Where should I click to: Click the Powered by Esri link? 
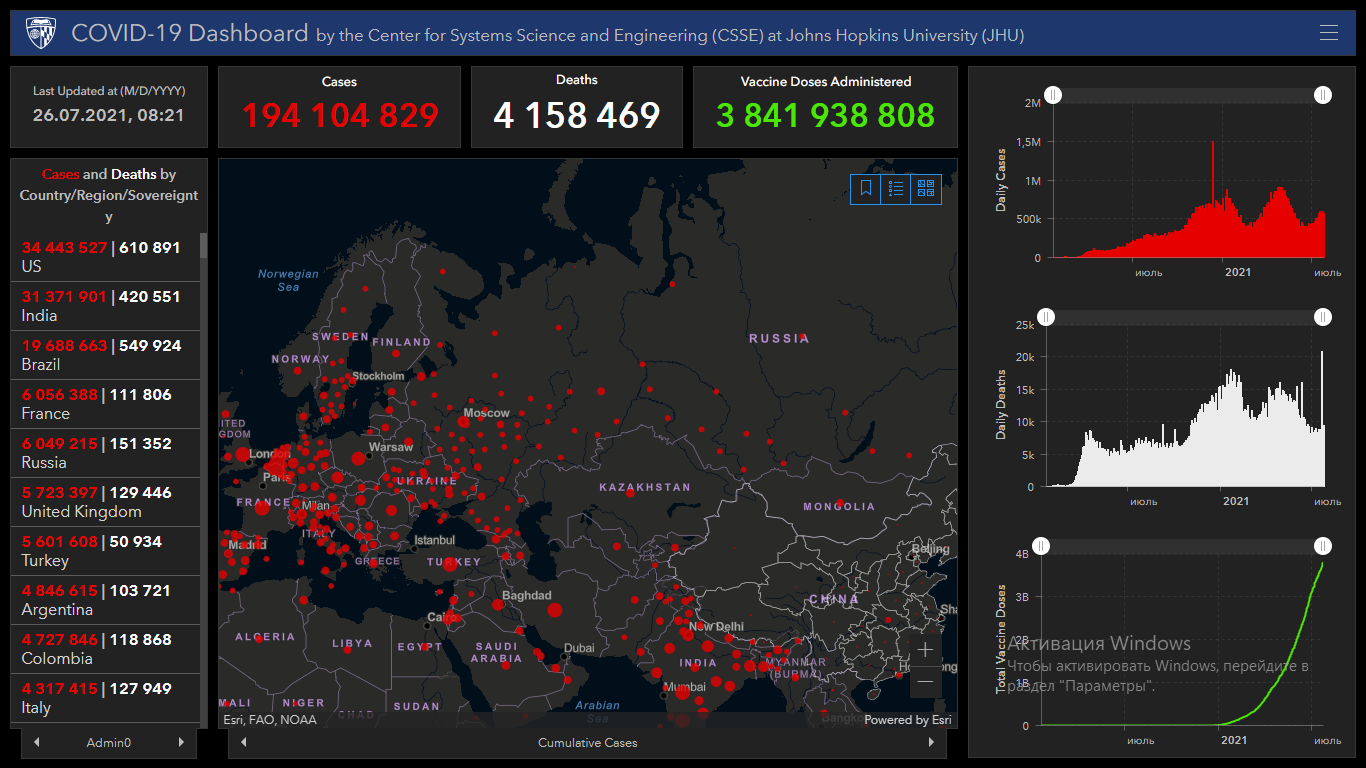[x=908, y=720]
